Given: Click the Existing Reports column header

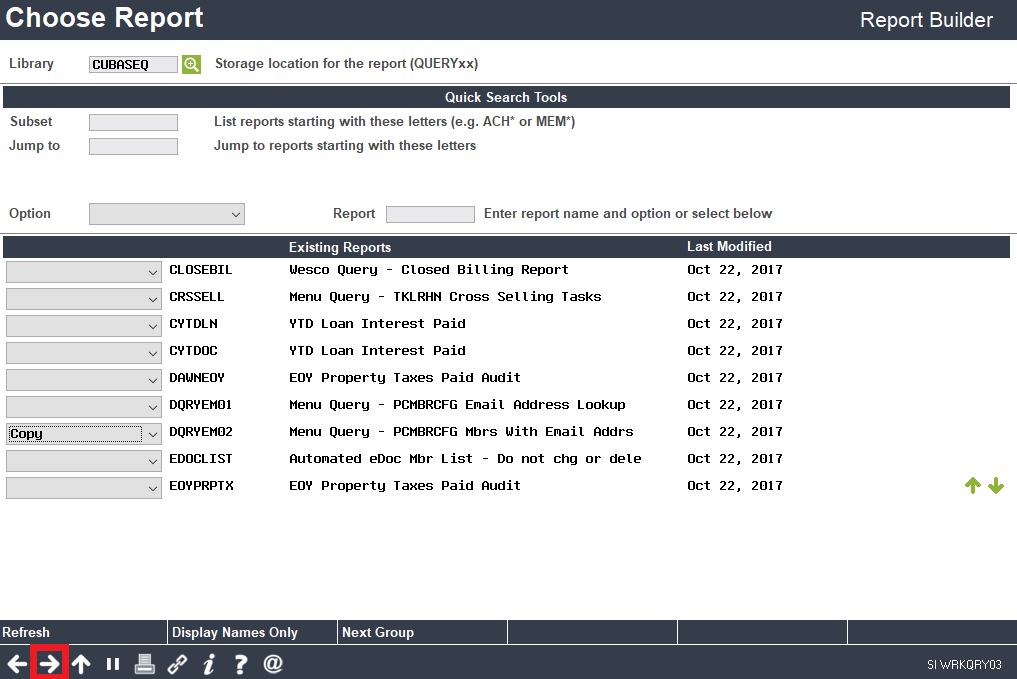Looking at the screenshot, I should point(340,247).
